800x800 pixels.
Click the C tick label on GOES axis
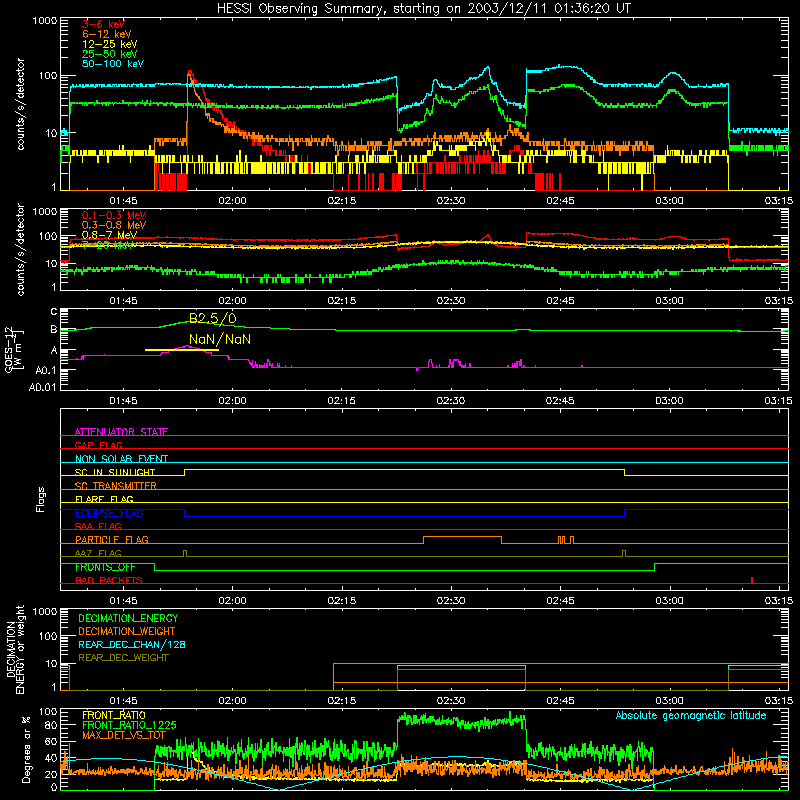point(54,312)
